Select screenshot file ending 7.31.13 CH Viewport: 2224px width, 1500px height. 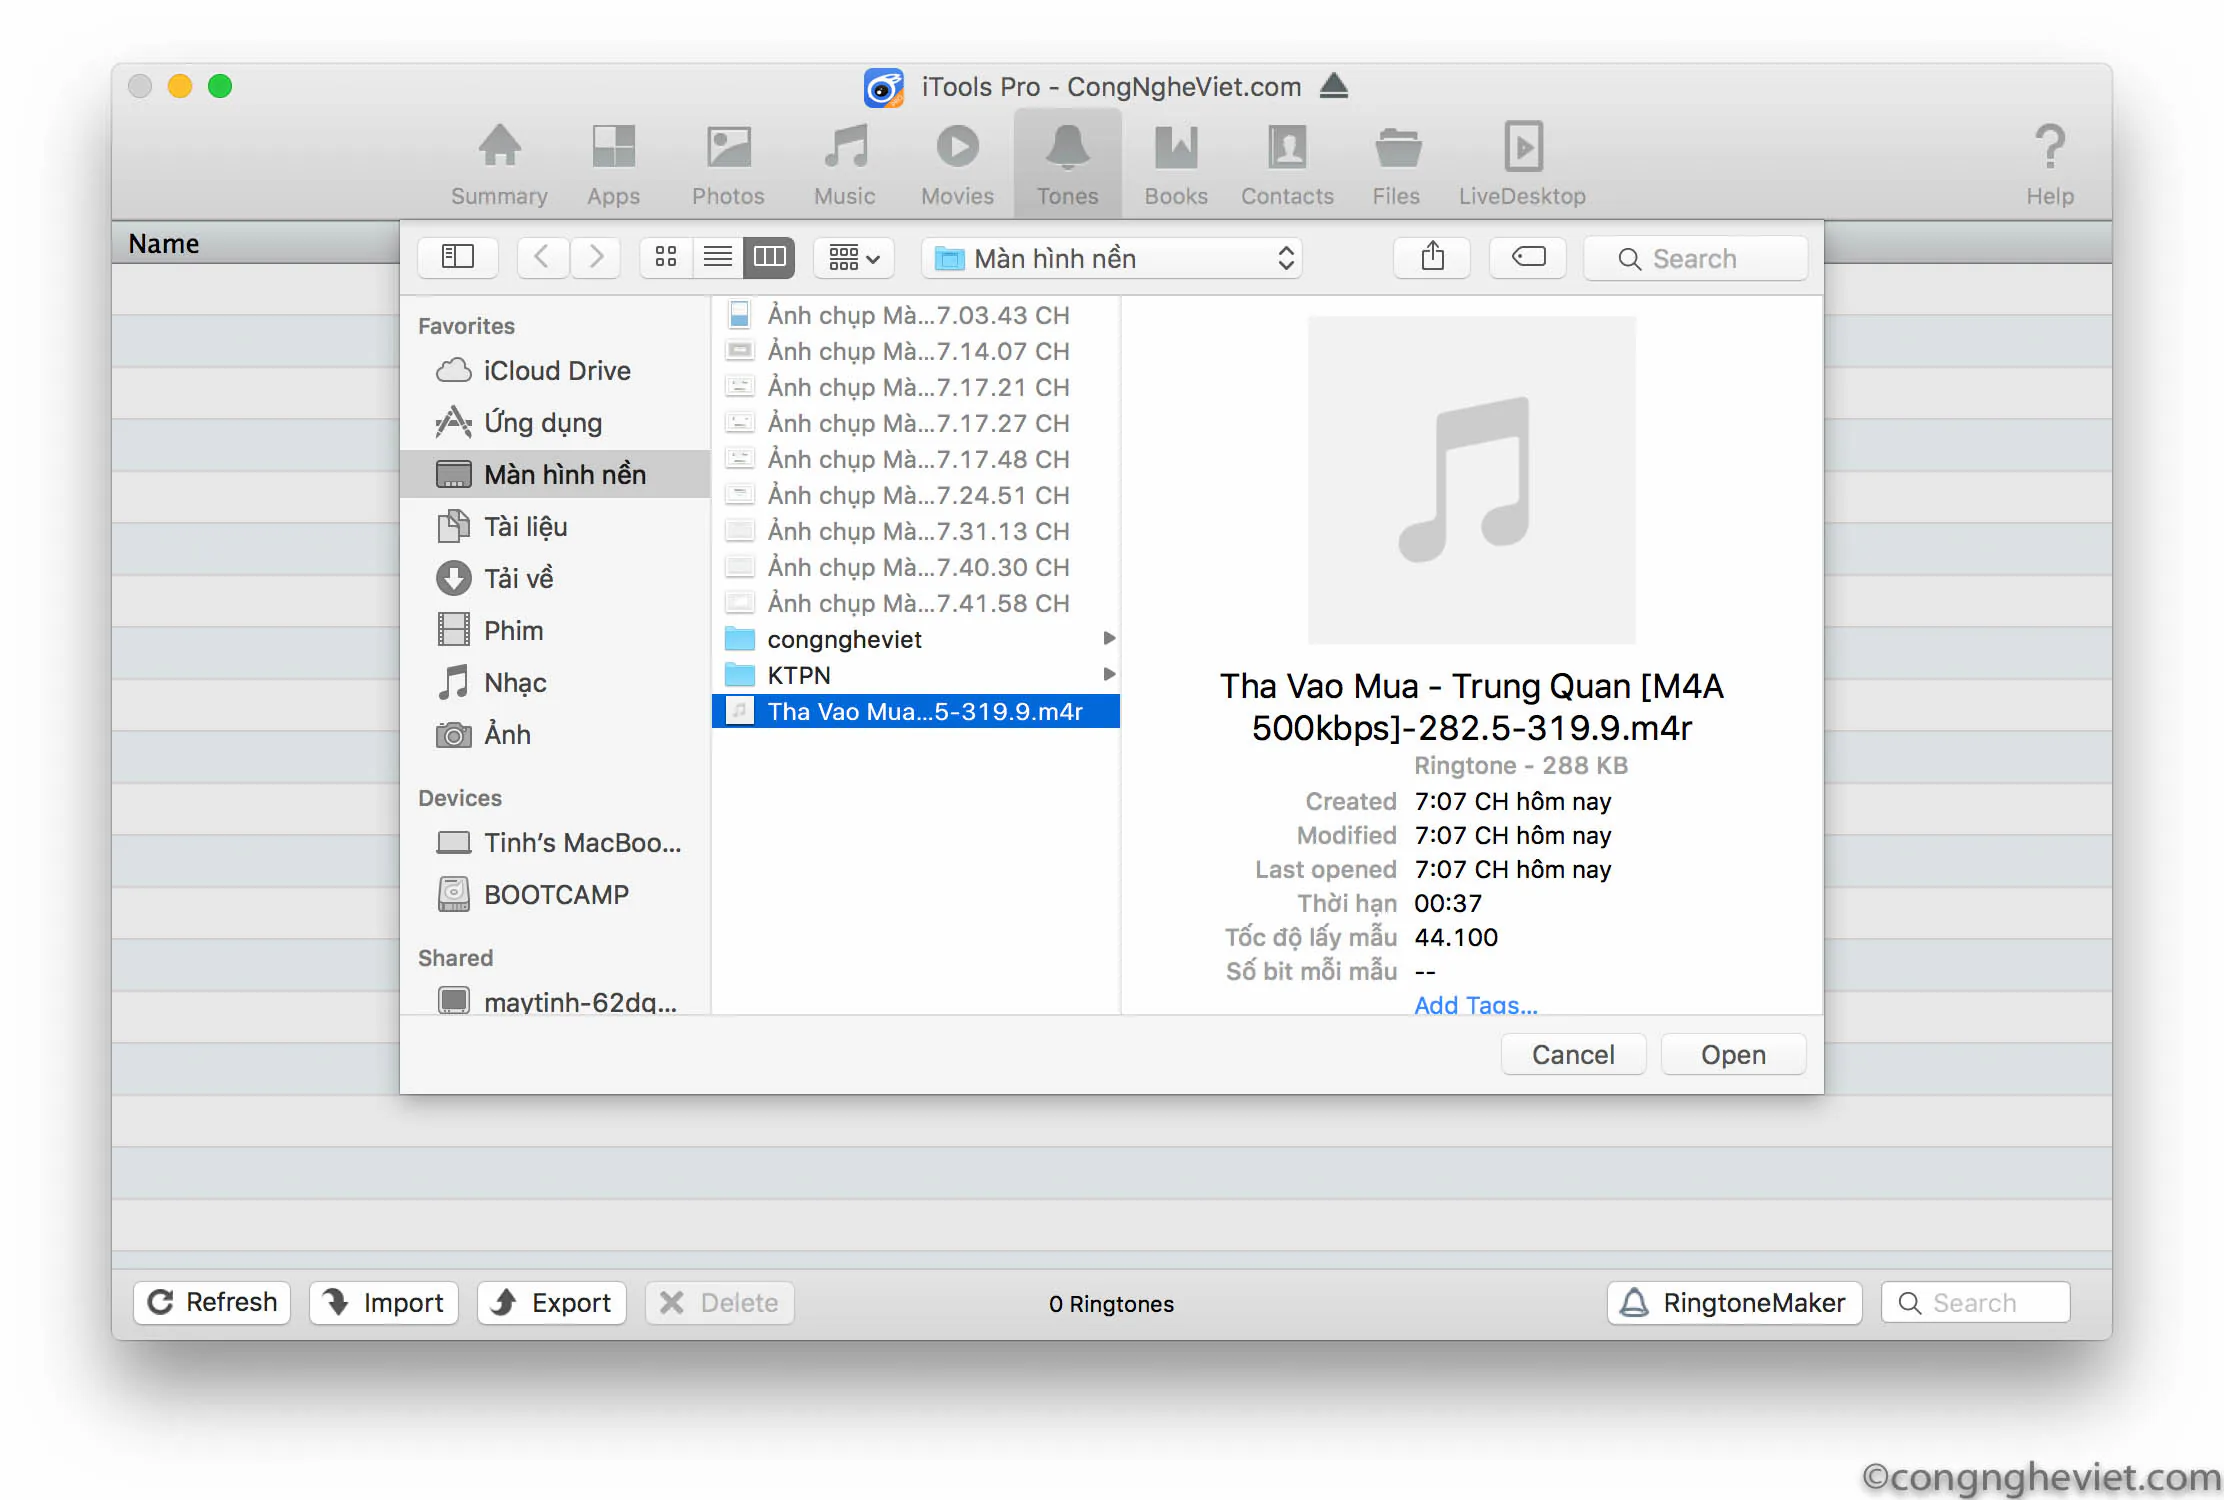916,531
